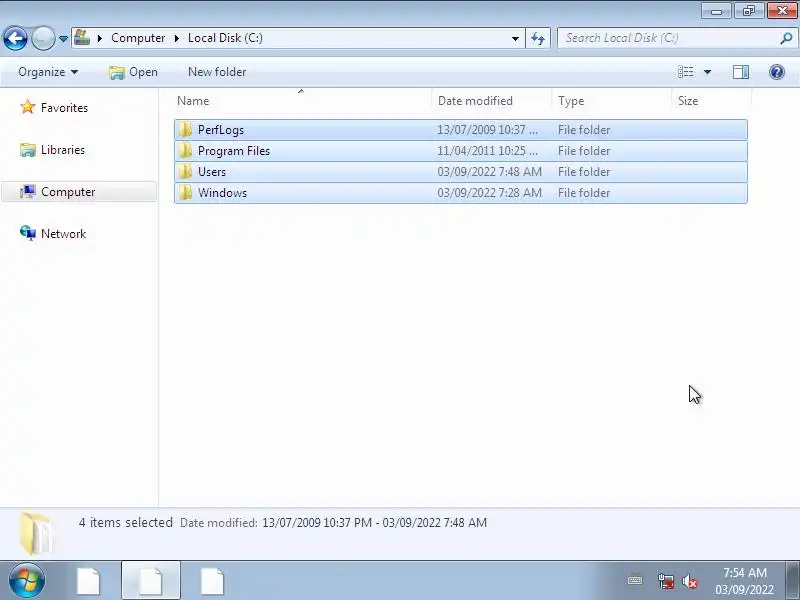Select the PerfLogs folder name
Image resolution: width=800 pixels, height=600 pixels.
[x=221, y=130]
